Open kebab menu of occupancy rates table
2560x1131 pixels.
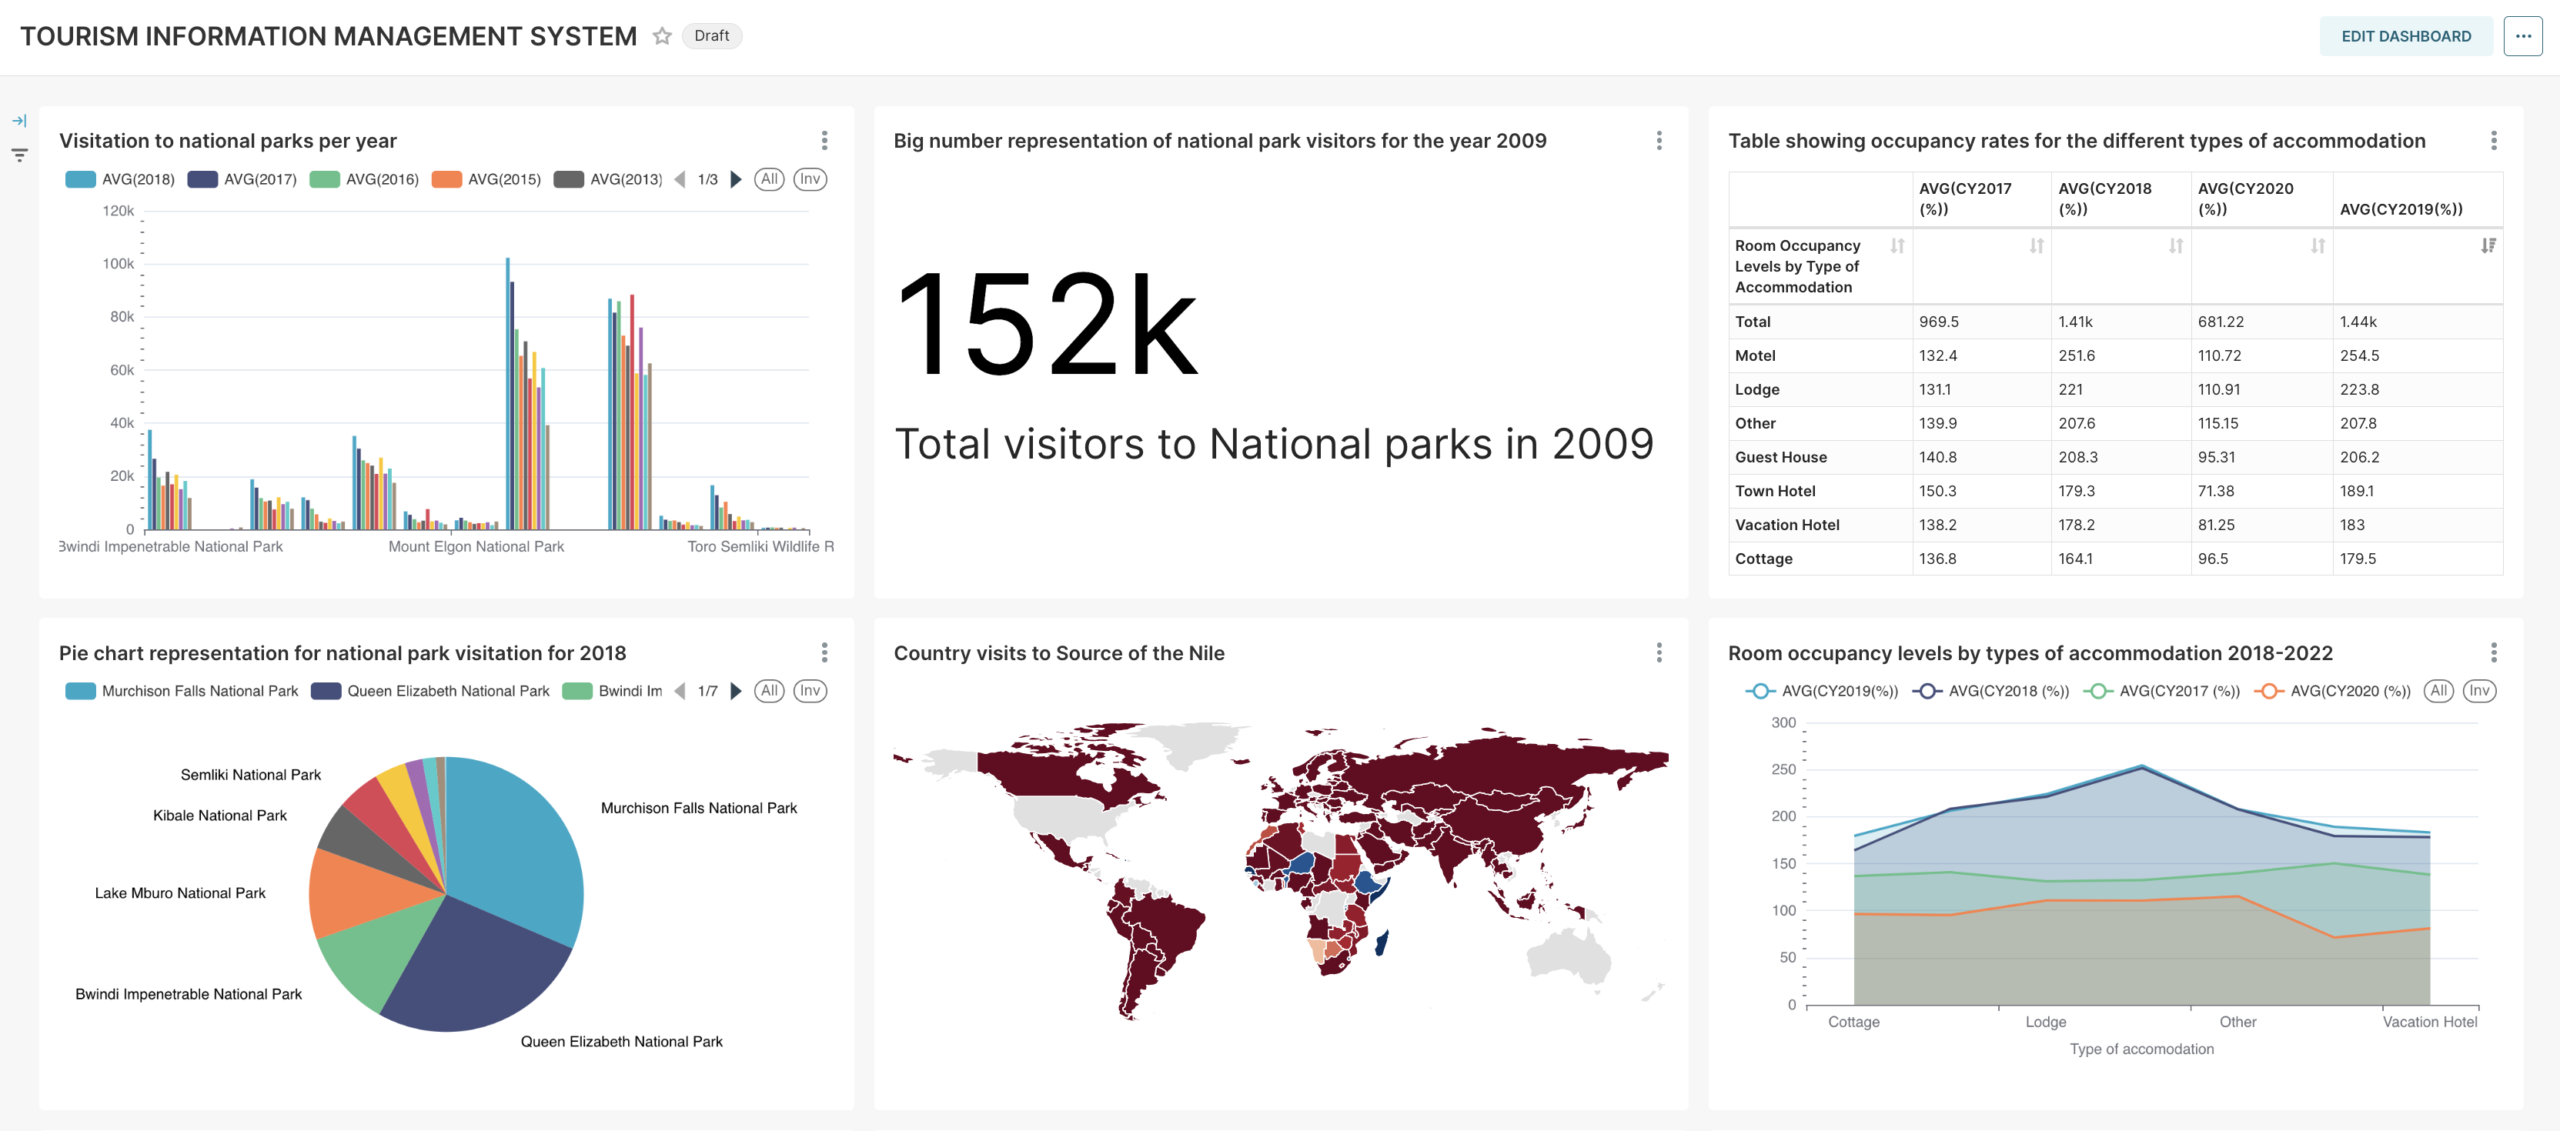2493,141
